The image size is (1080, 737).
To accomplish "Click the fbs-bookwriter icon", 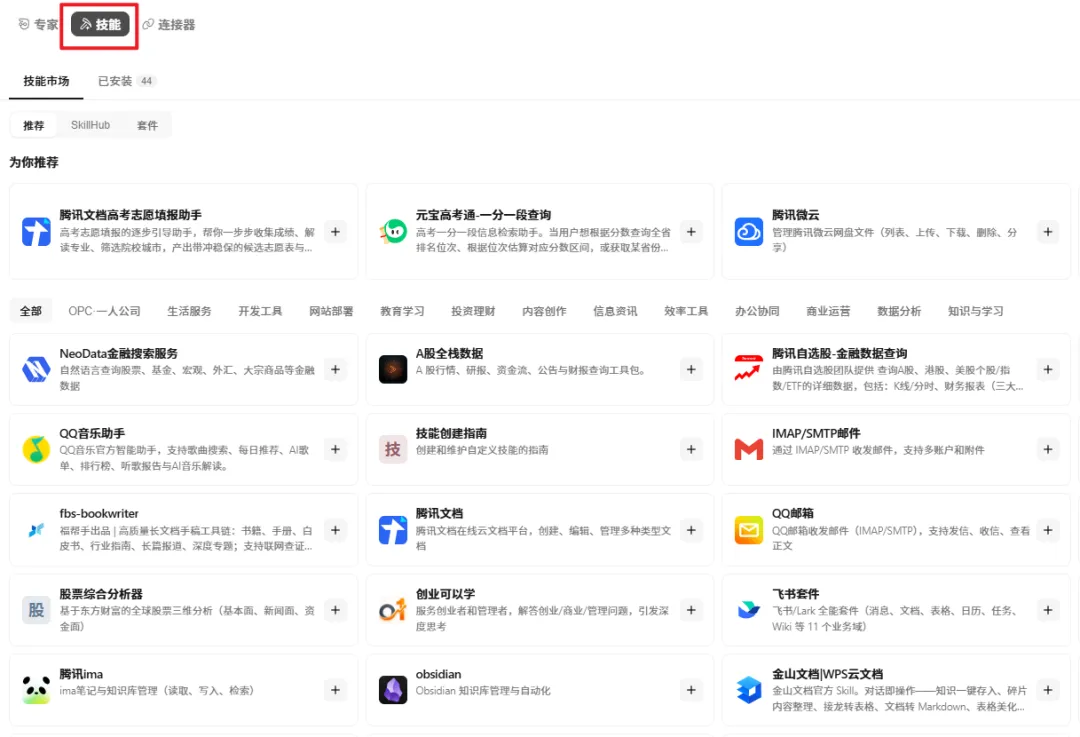I will [36, 530].
